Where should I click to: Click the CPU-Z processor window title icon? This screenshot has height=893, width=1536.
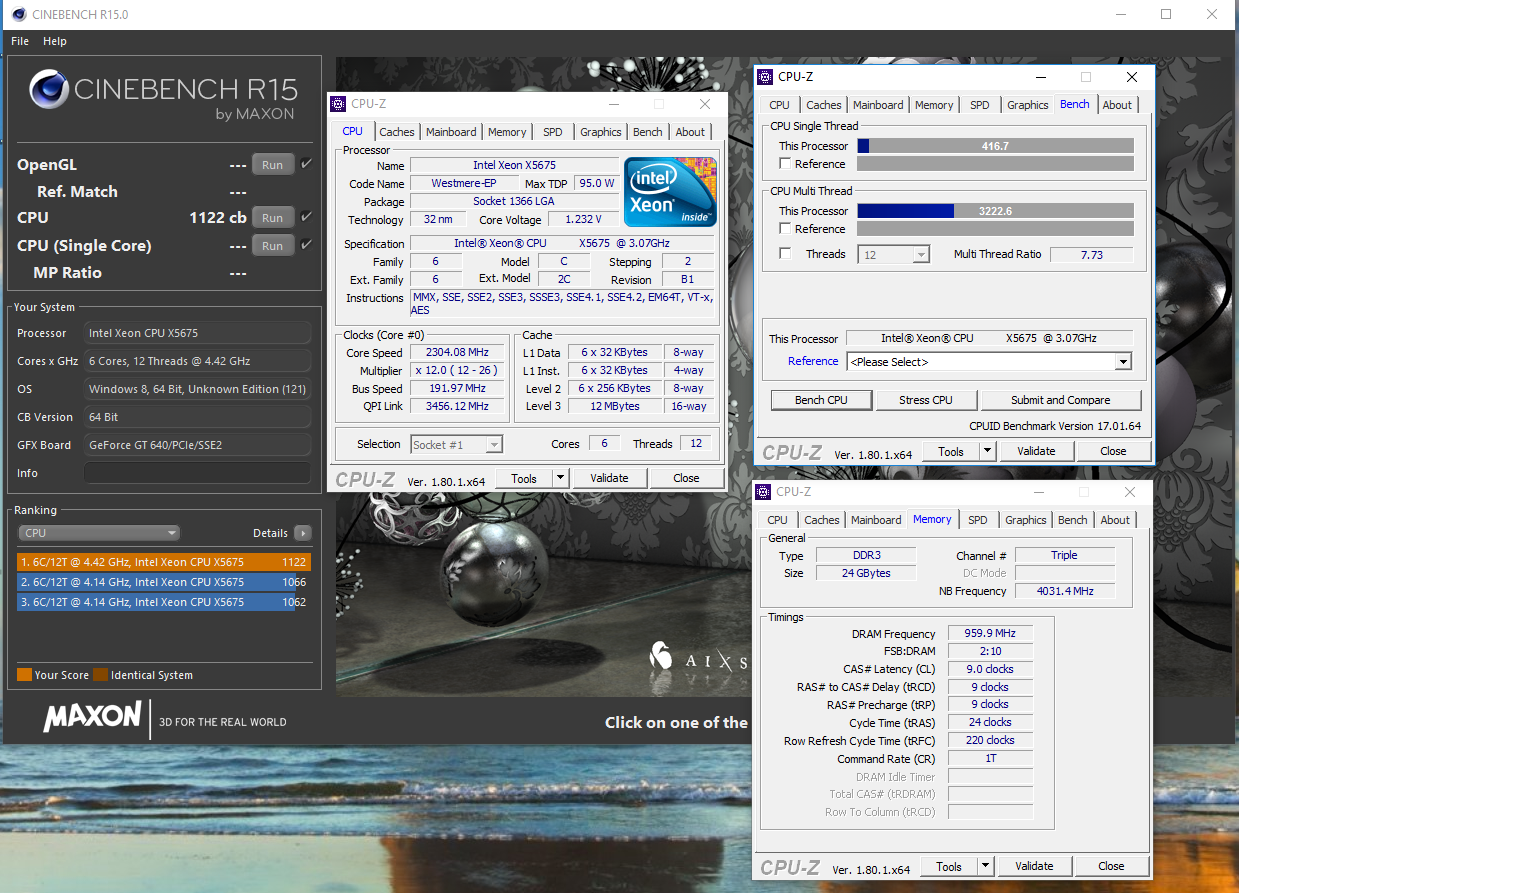pyautogui.click(x=338, y=104)
